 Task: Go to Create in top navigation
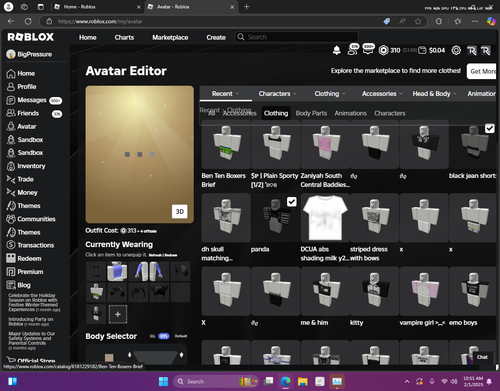(216, 37)
